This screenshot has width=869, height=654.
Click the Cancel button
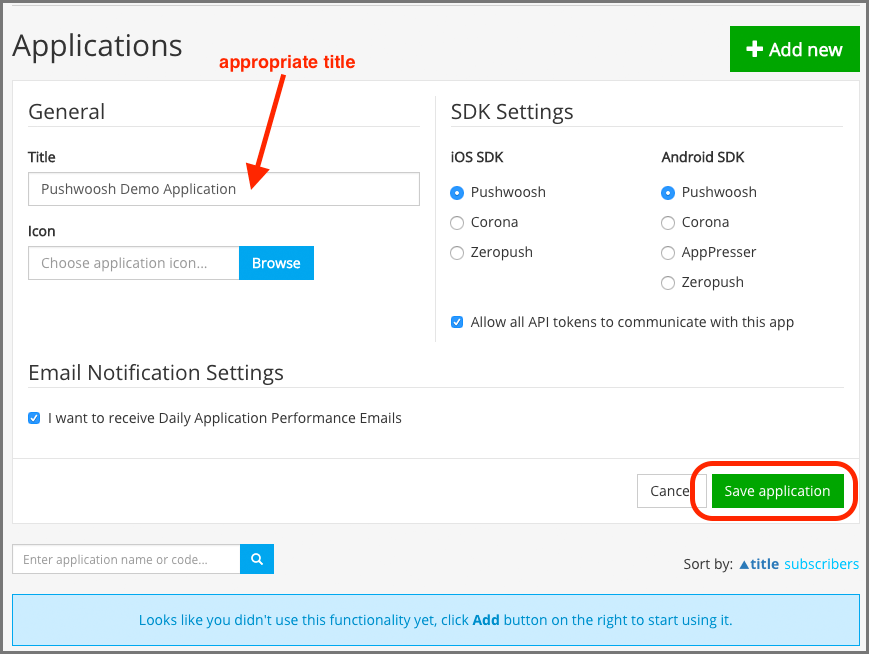[x=670, y=491]
